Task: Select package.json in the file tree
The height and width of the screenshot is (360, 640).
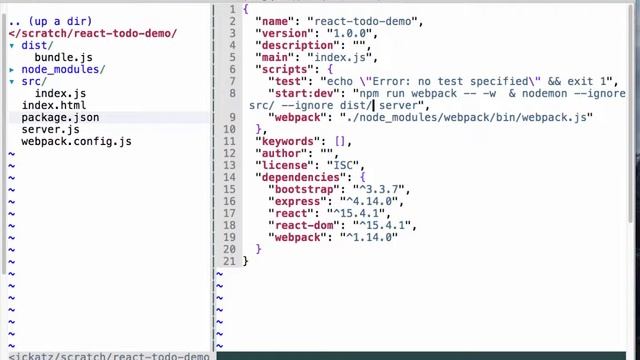Action: 60,118
